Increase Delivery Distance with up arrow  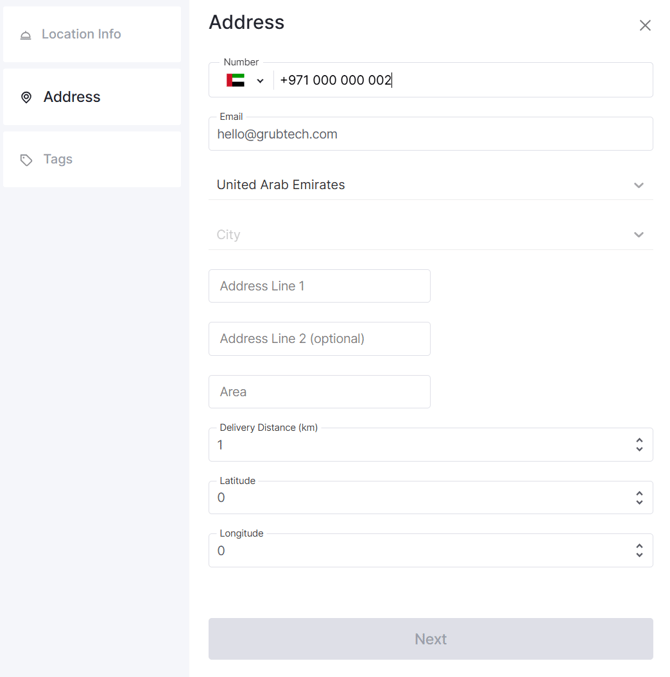(x=639, y=440)
